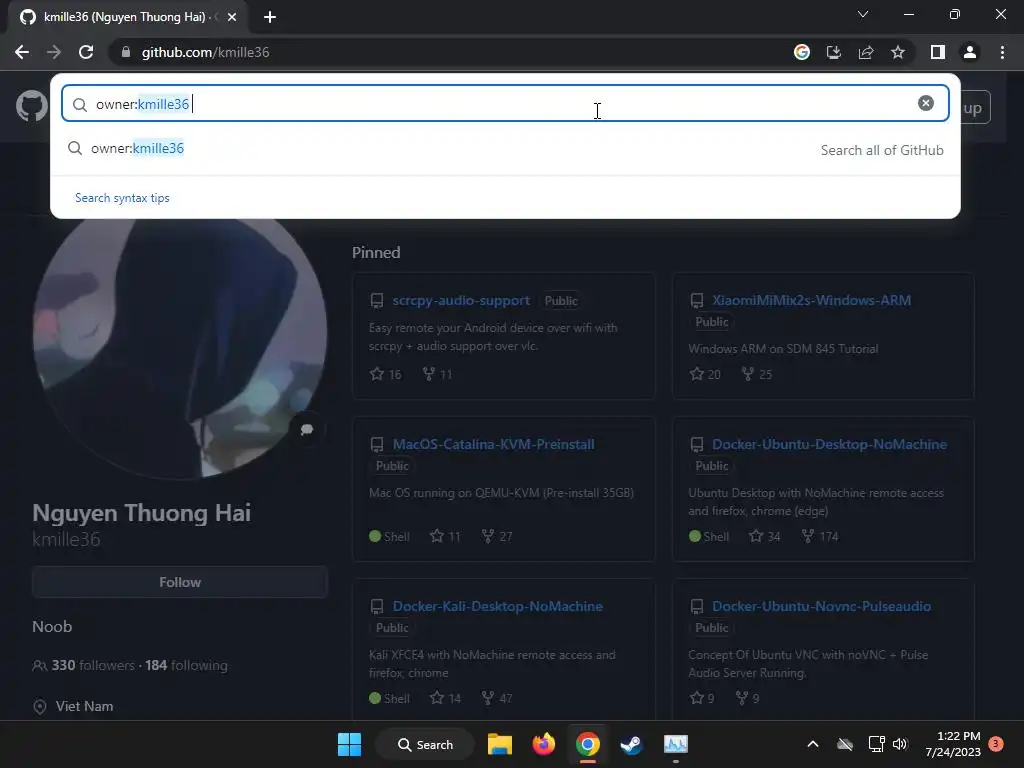Image resolution: width=1024 pixels, height=768 pixels.
Task: Install app icon in address bar
Action: pos(834,52)
